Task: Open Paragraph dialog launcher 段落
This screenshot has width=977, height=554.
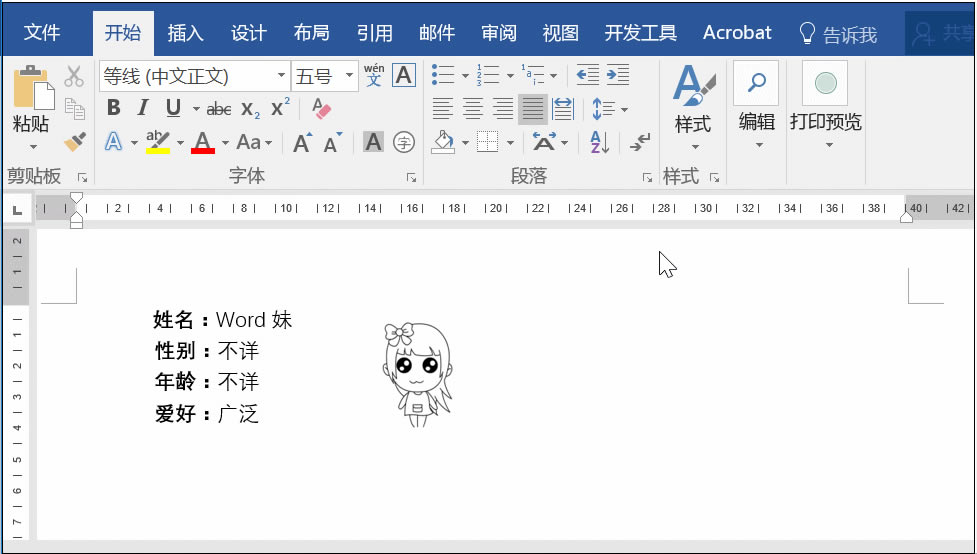Action: tap(647, 178)
